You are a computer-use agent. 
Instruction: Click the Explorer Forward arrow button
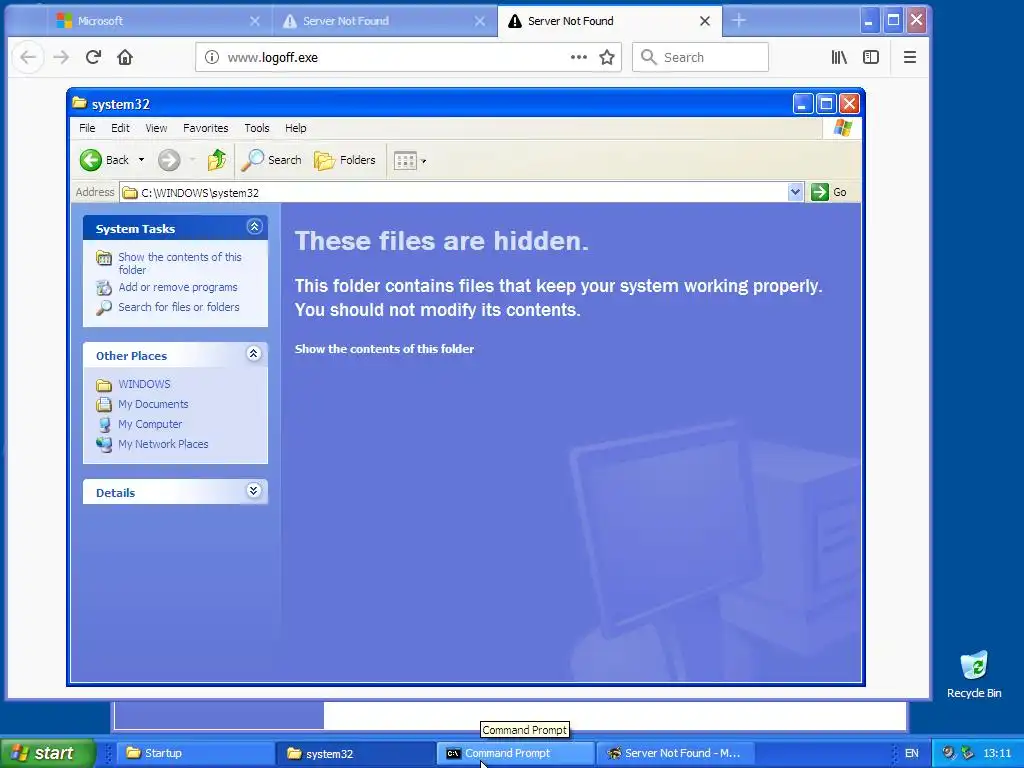pyautogui.click(x=168, y=160)
